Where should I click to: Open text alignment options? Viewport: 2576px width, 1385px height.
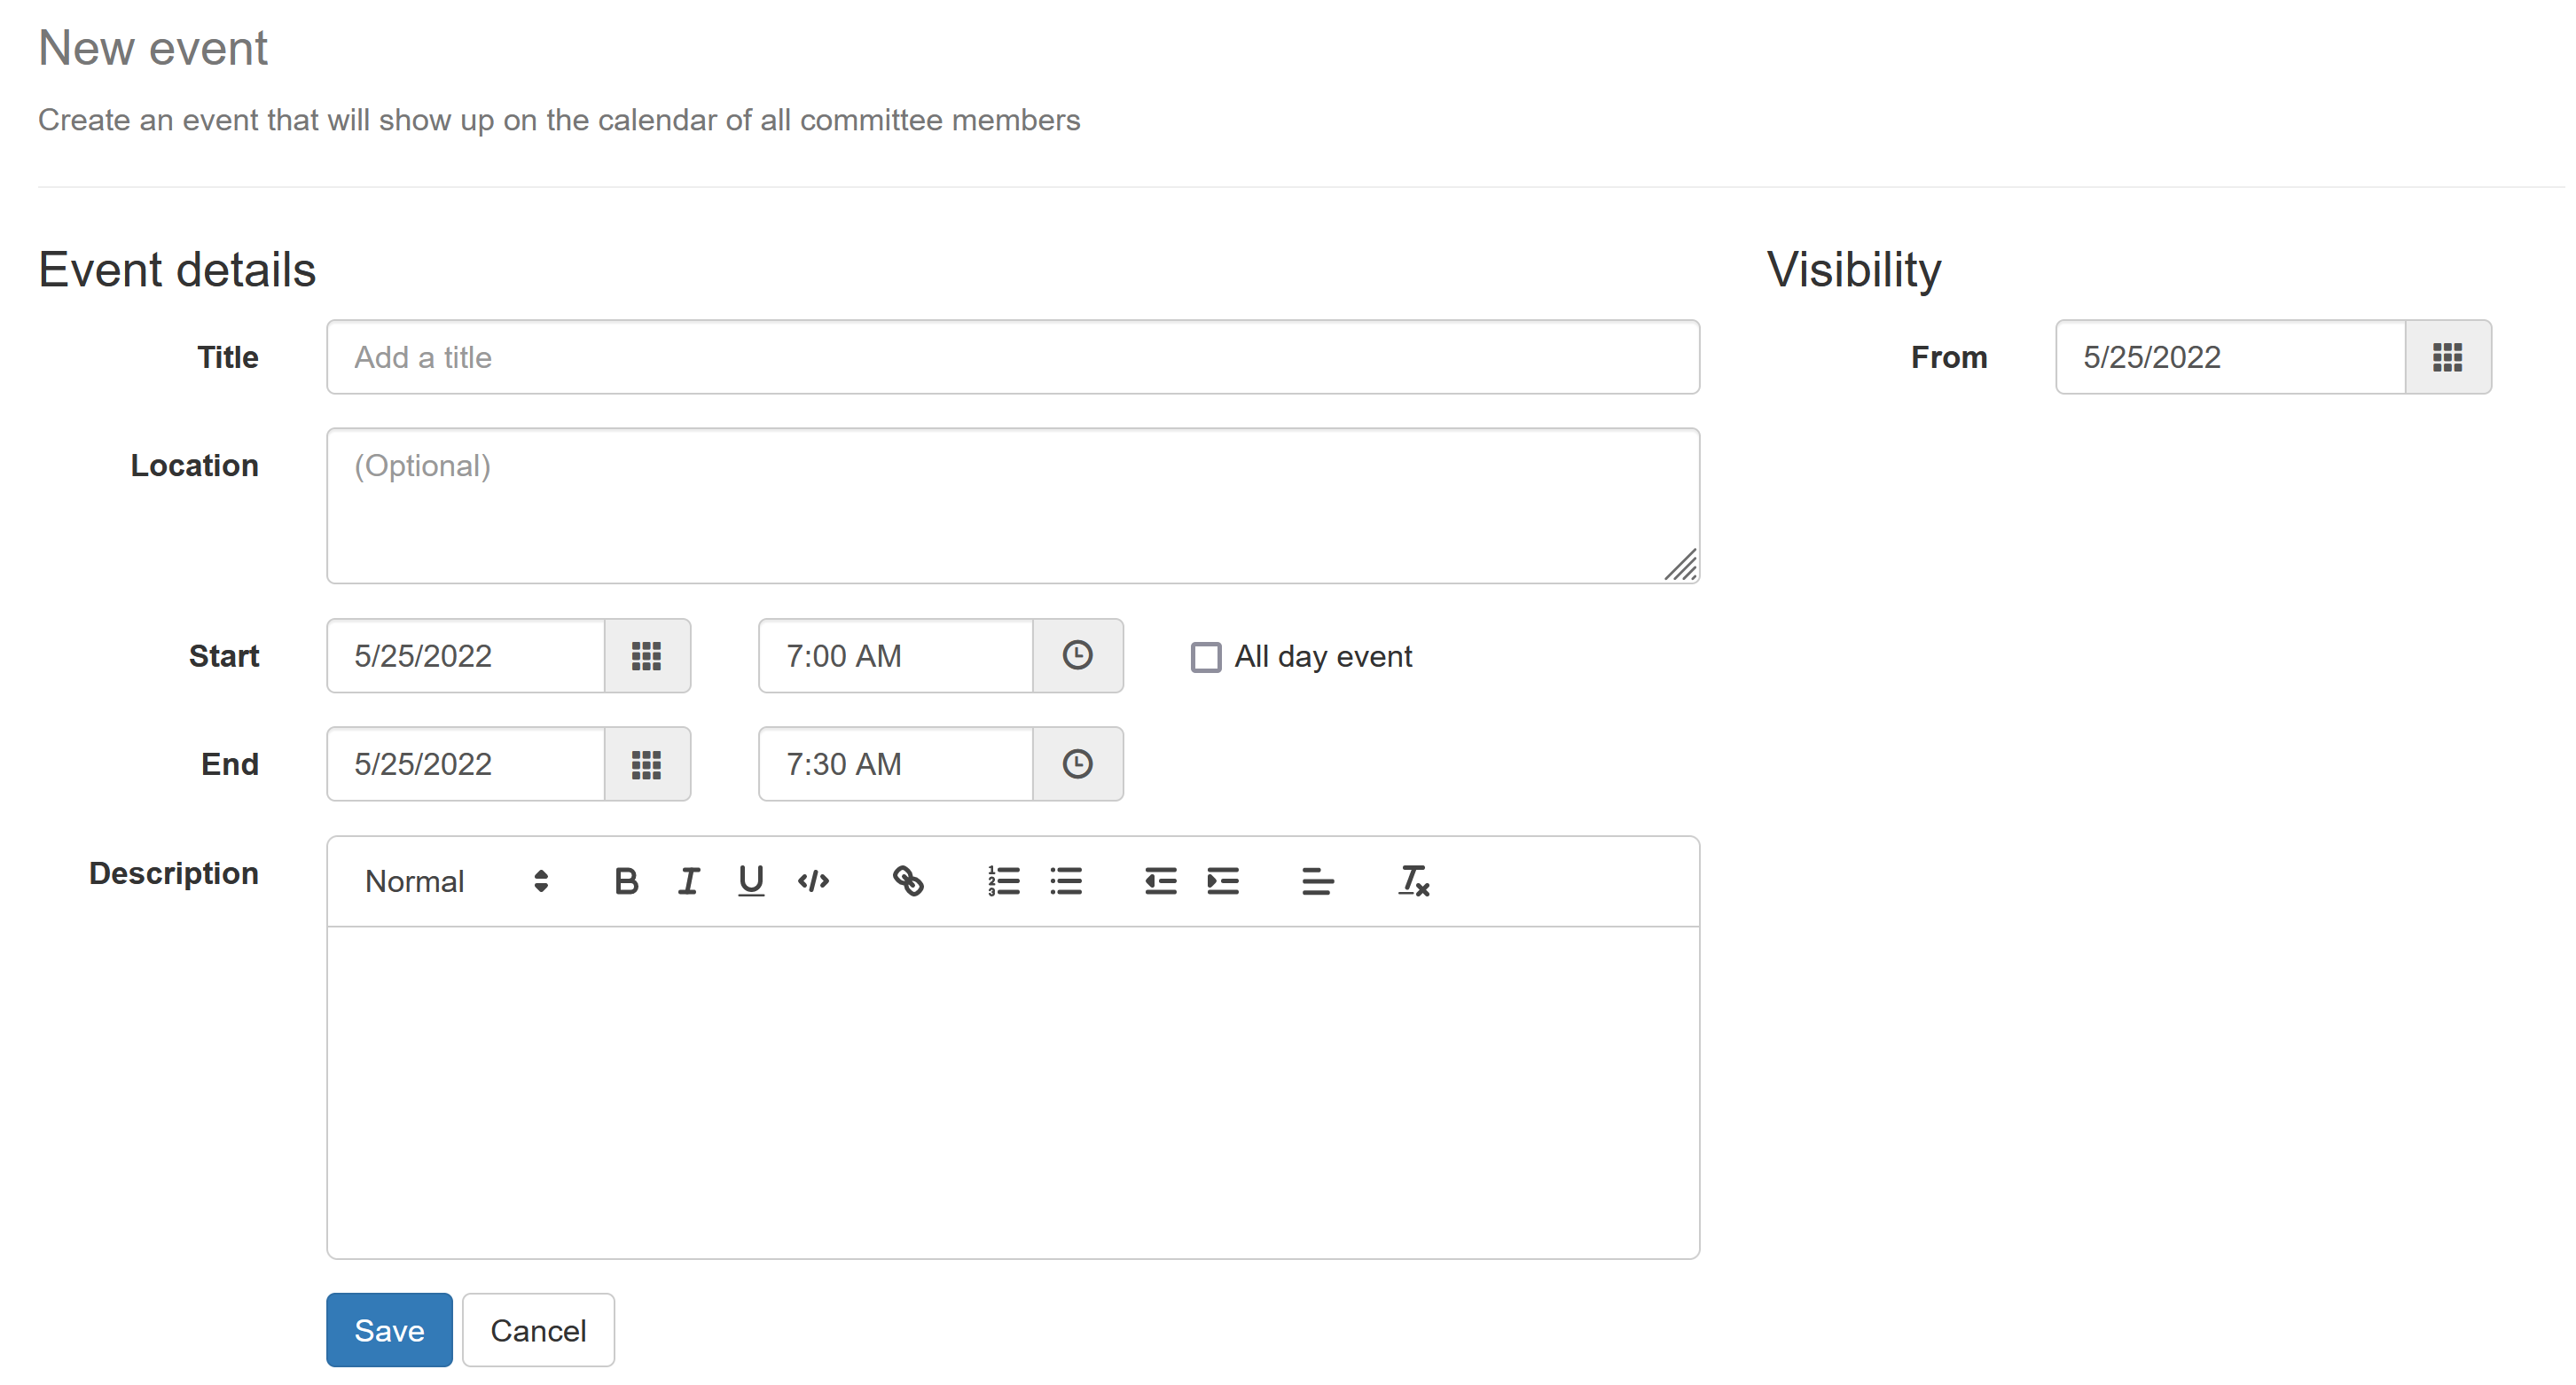pyautogui.click(x=1317, y=881)
